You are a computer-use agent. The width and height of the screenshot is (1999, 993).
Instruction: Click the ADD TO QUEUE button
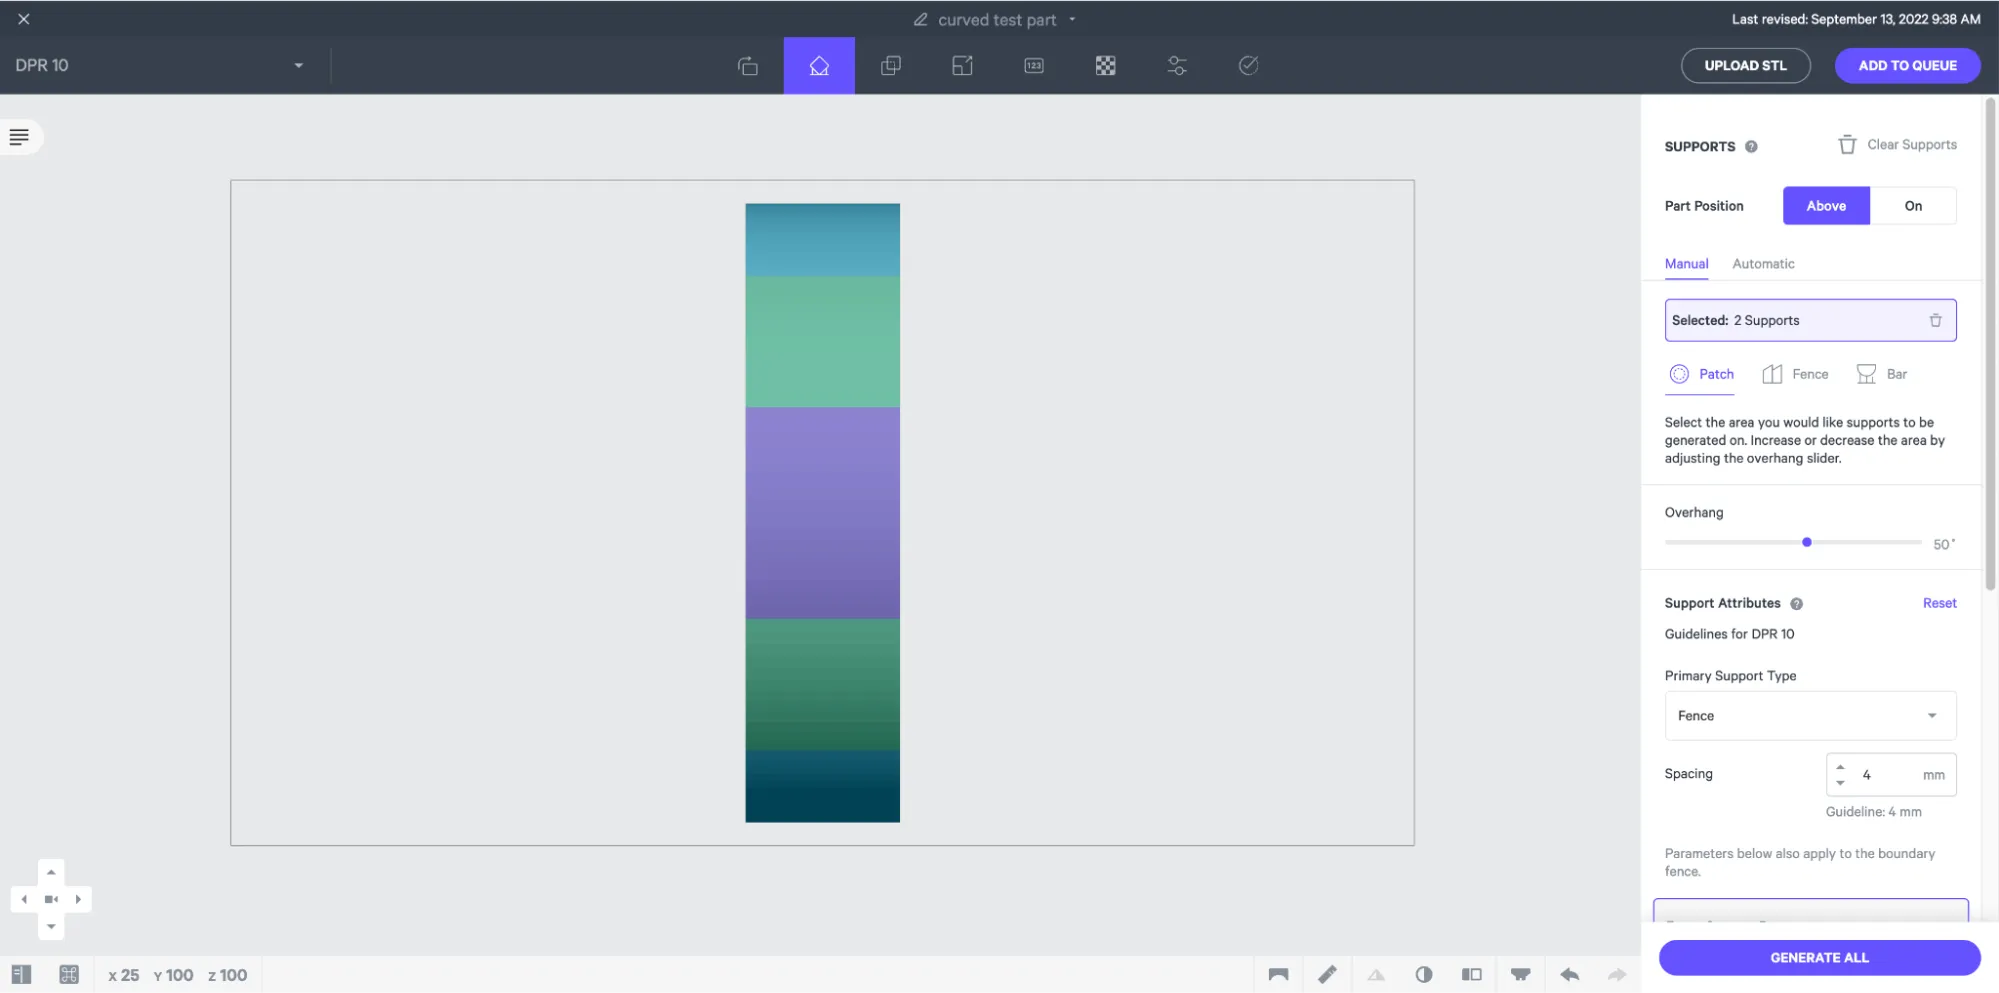[x=1907, y=66]
